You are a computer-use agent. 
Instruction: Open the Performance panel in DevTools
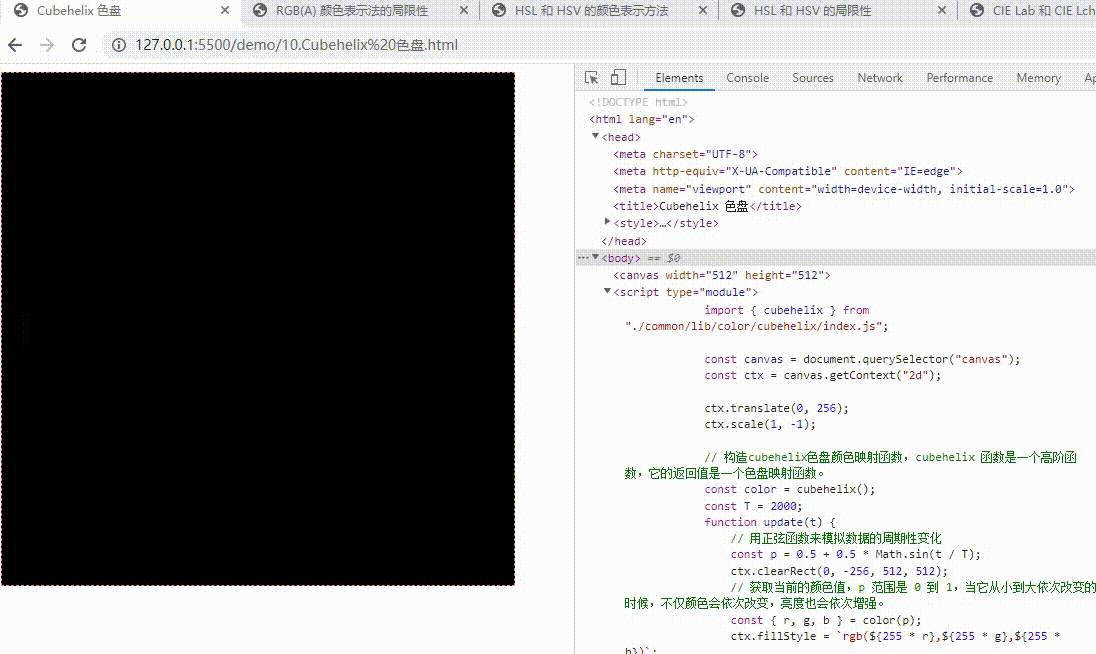click(959, 78)
